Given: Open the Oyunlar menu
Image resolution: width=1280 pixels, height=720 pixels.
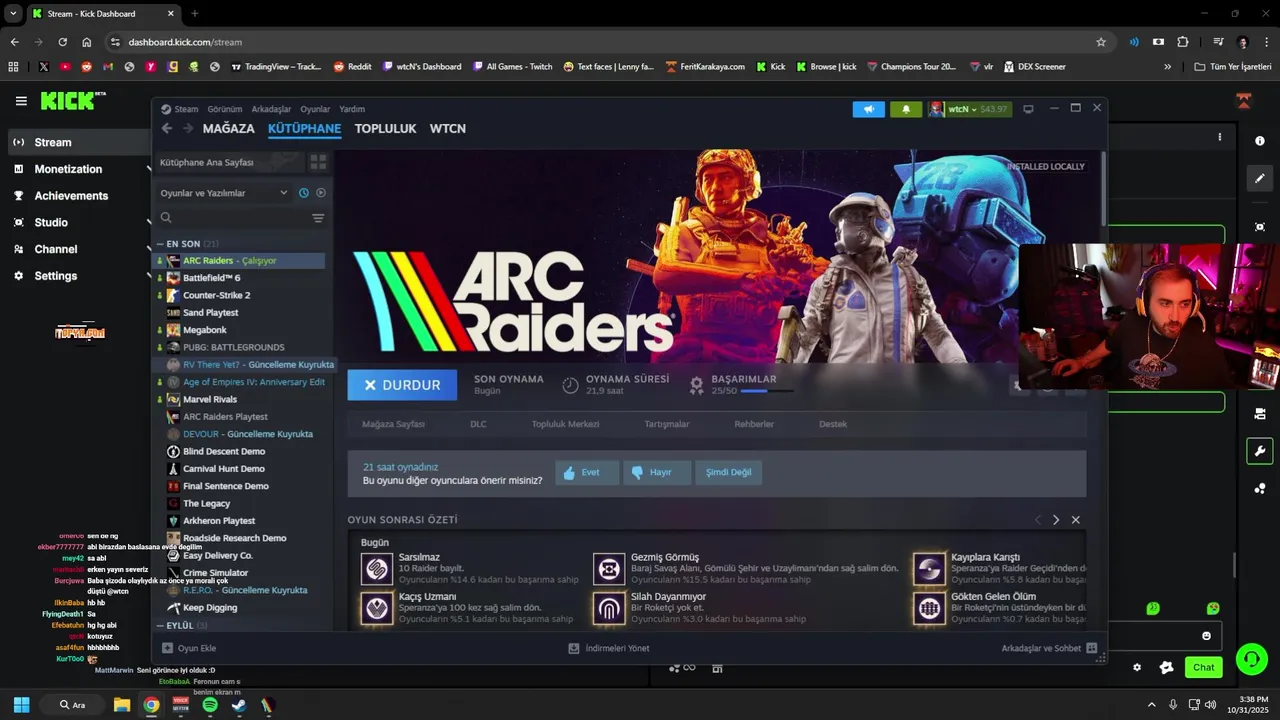Looking at the screenshot, I should tap(315, 109).
